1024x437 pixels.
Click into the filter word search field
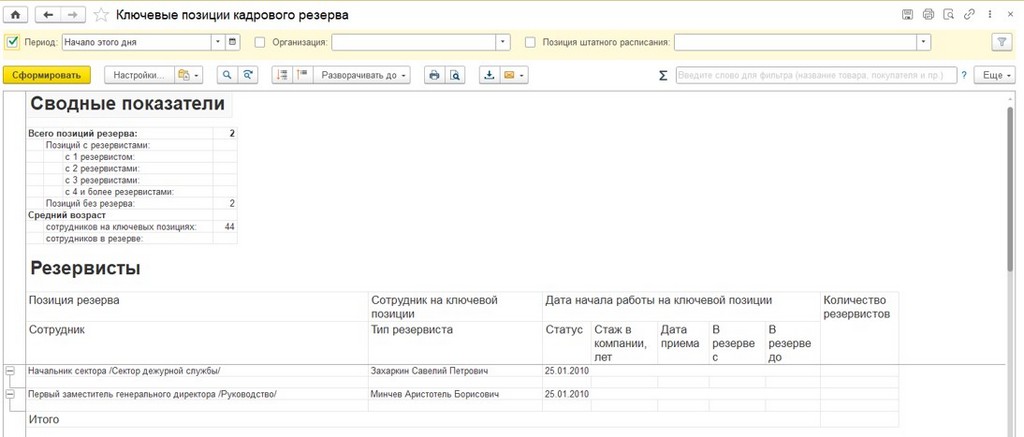click(816, 76)
